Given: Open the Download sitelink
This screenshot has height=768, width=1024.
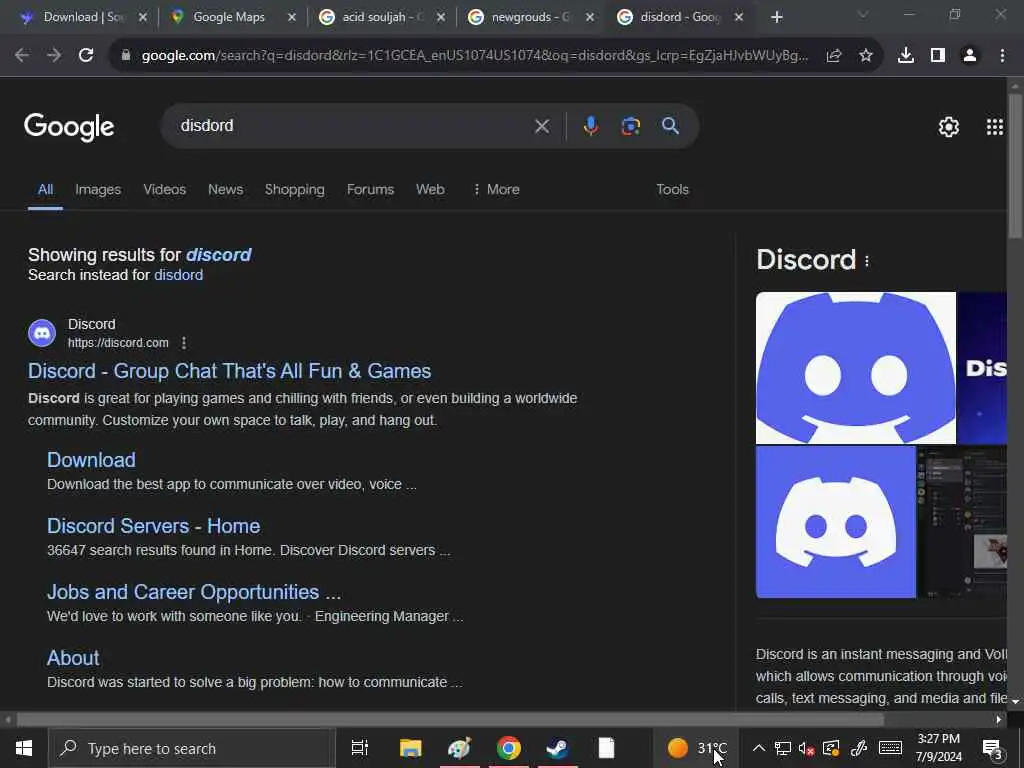Looking at the screenshot, I should (91, 460).
